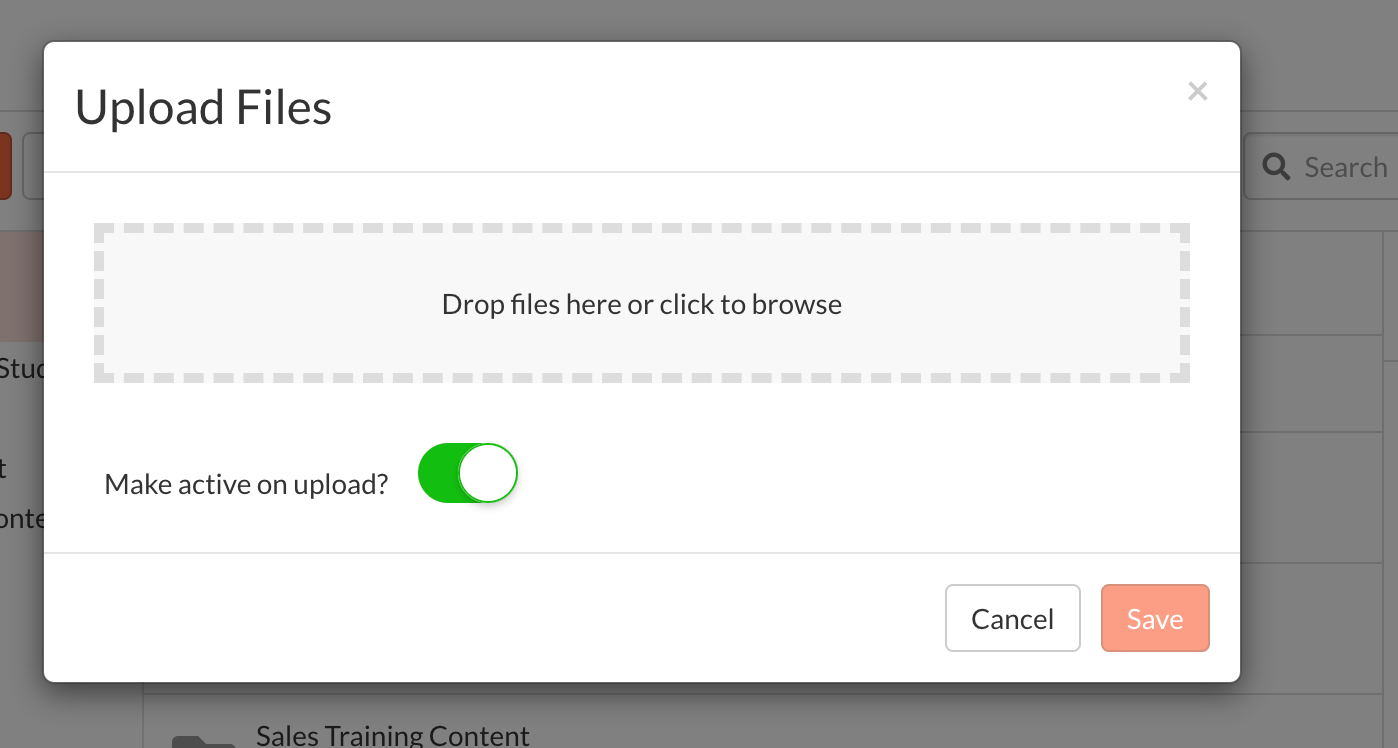This screenshot has height=748, width=1398.
Task: Focus the Search field behind the dialog
Action: click(1320, 167)
